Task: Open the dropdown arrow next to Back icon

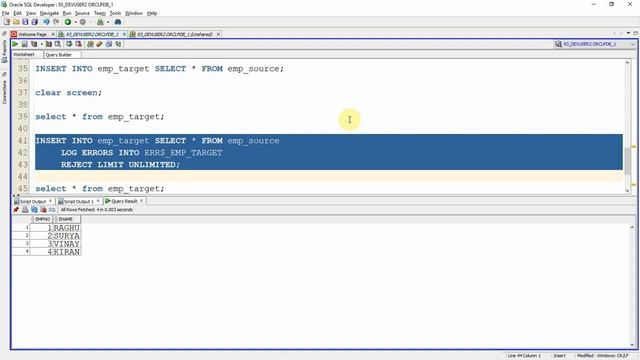Action: [76, 22]
